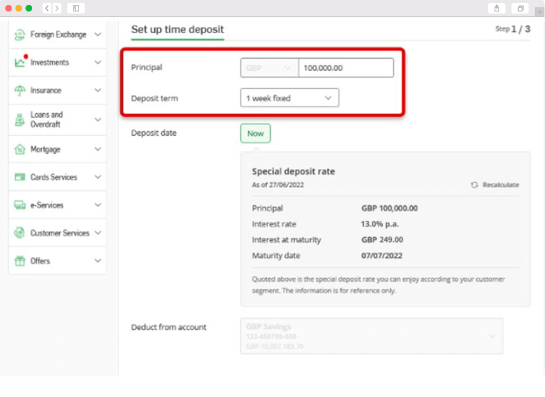Open the Offers menu item
The height and width of the screenshot is (397, 545).
pyautogui.click(x=58, y=261)
